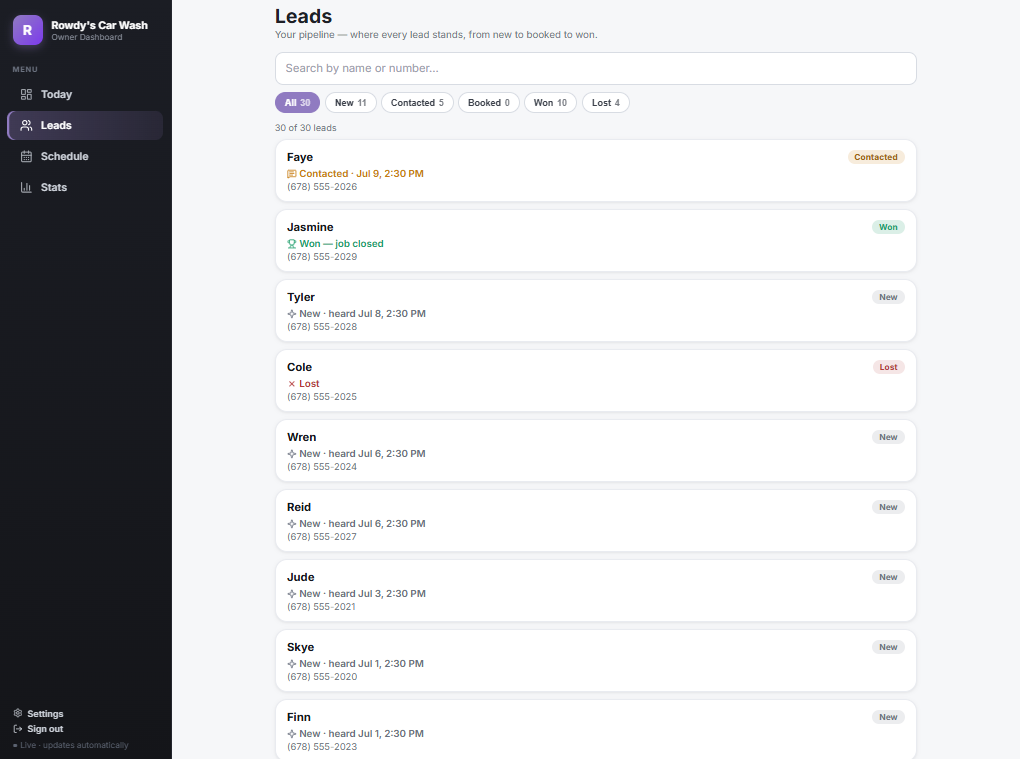Click the Contacted badge on Faye's card
Image resolution: width=1020 pixels, height=759 pixels.
pyautogui.click(x=876, y=157)
